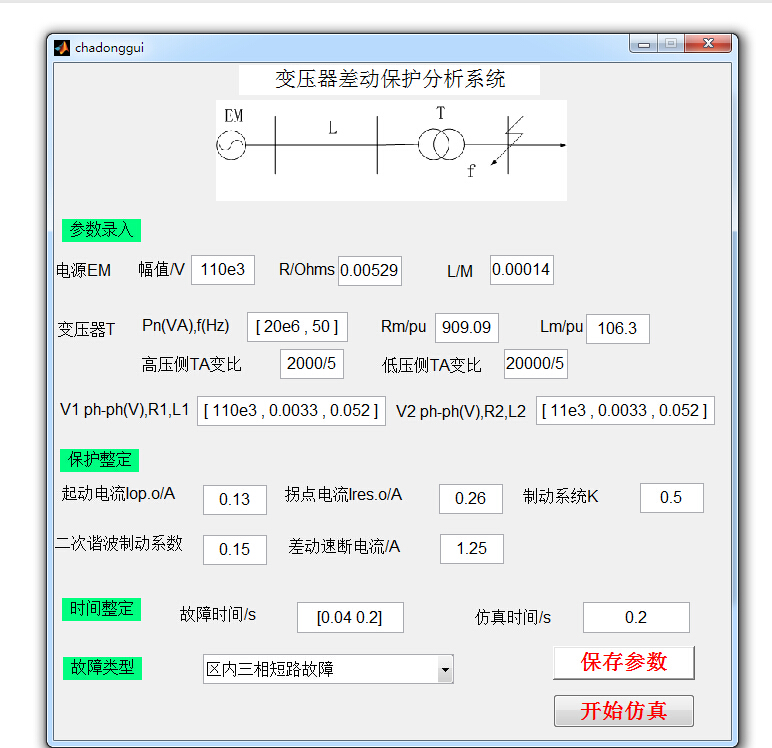Screen dimensions: 772x748
Task: Click the title 变压器差动保护分析系统
Action: coord(390,80)
